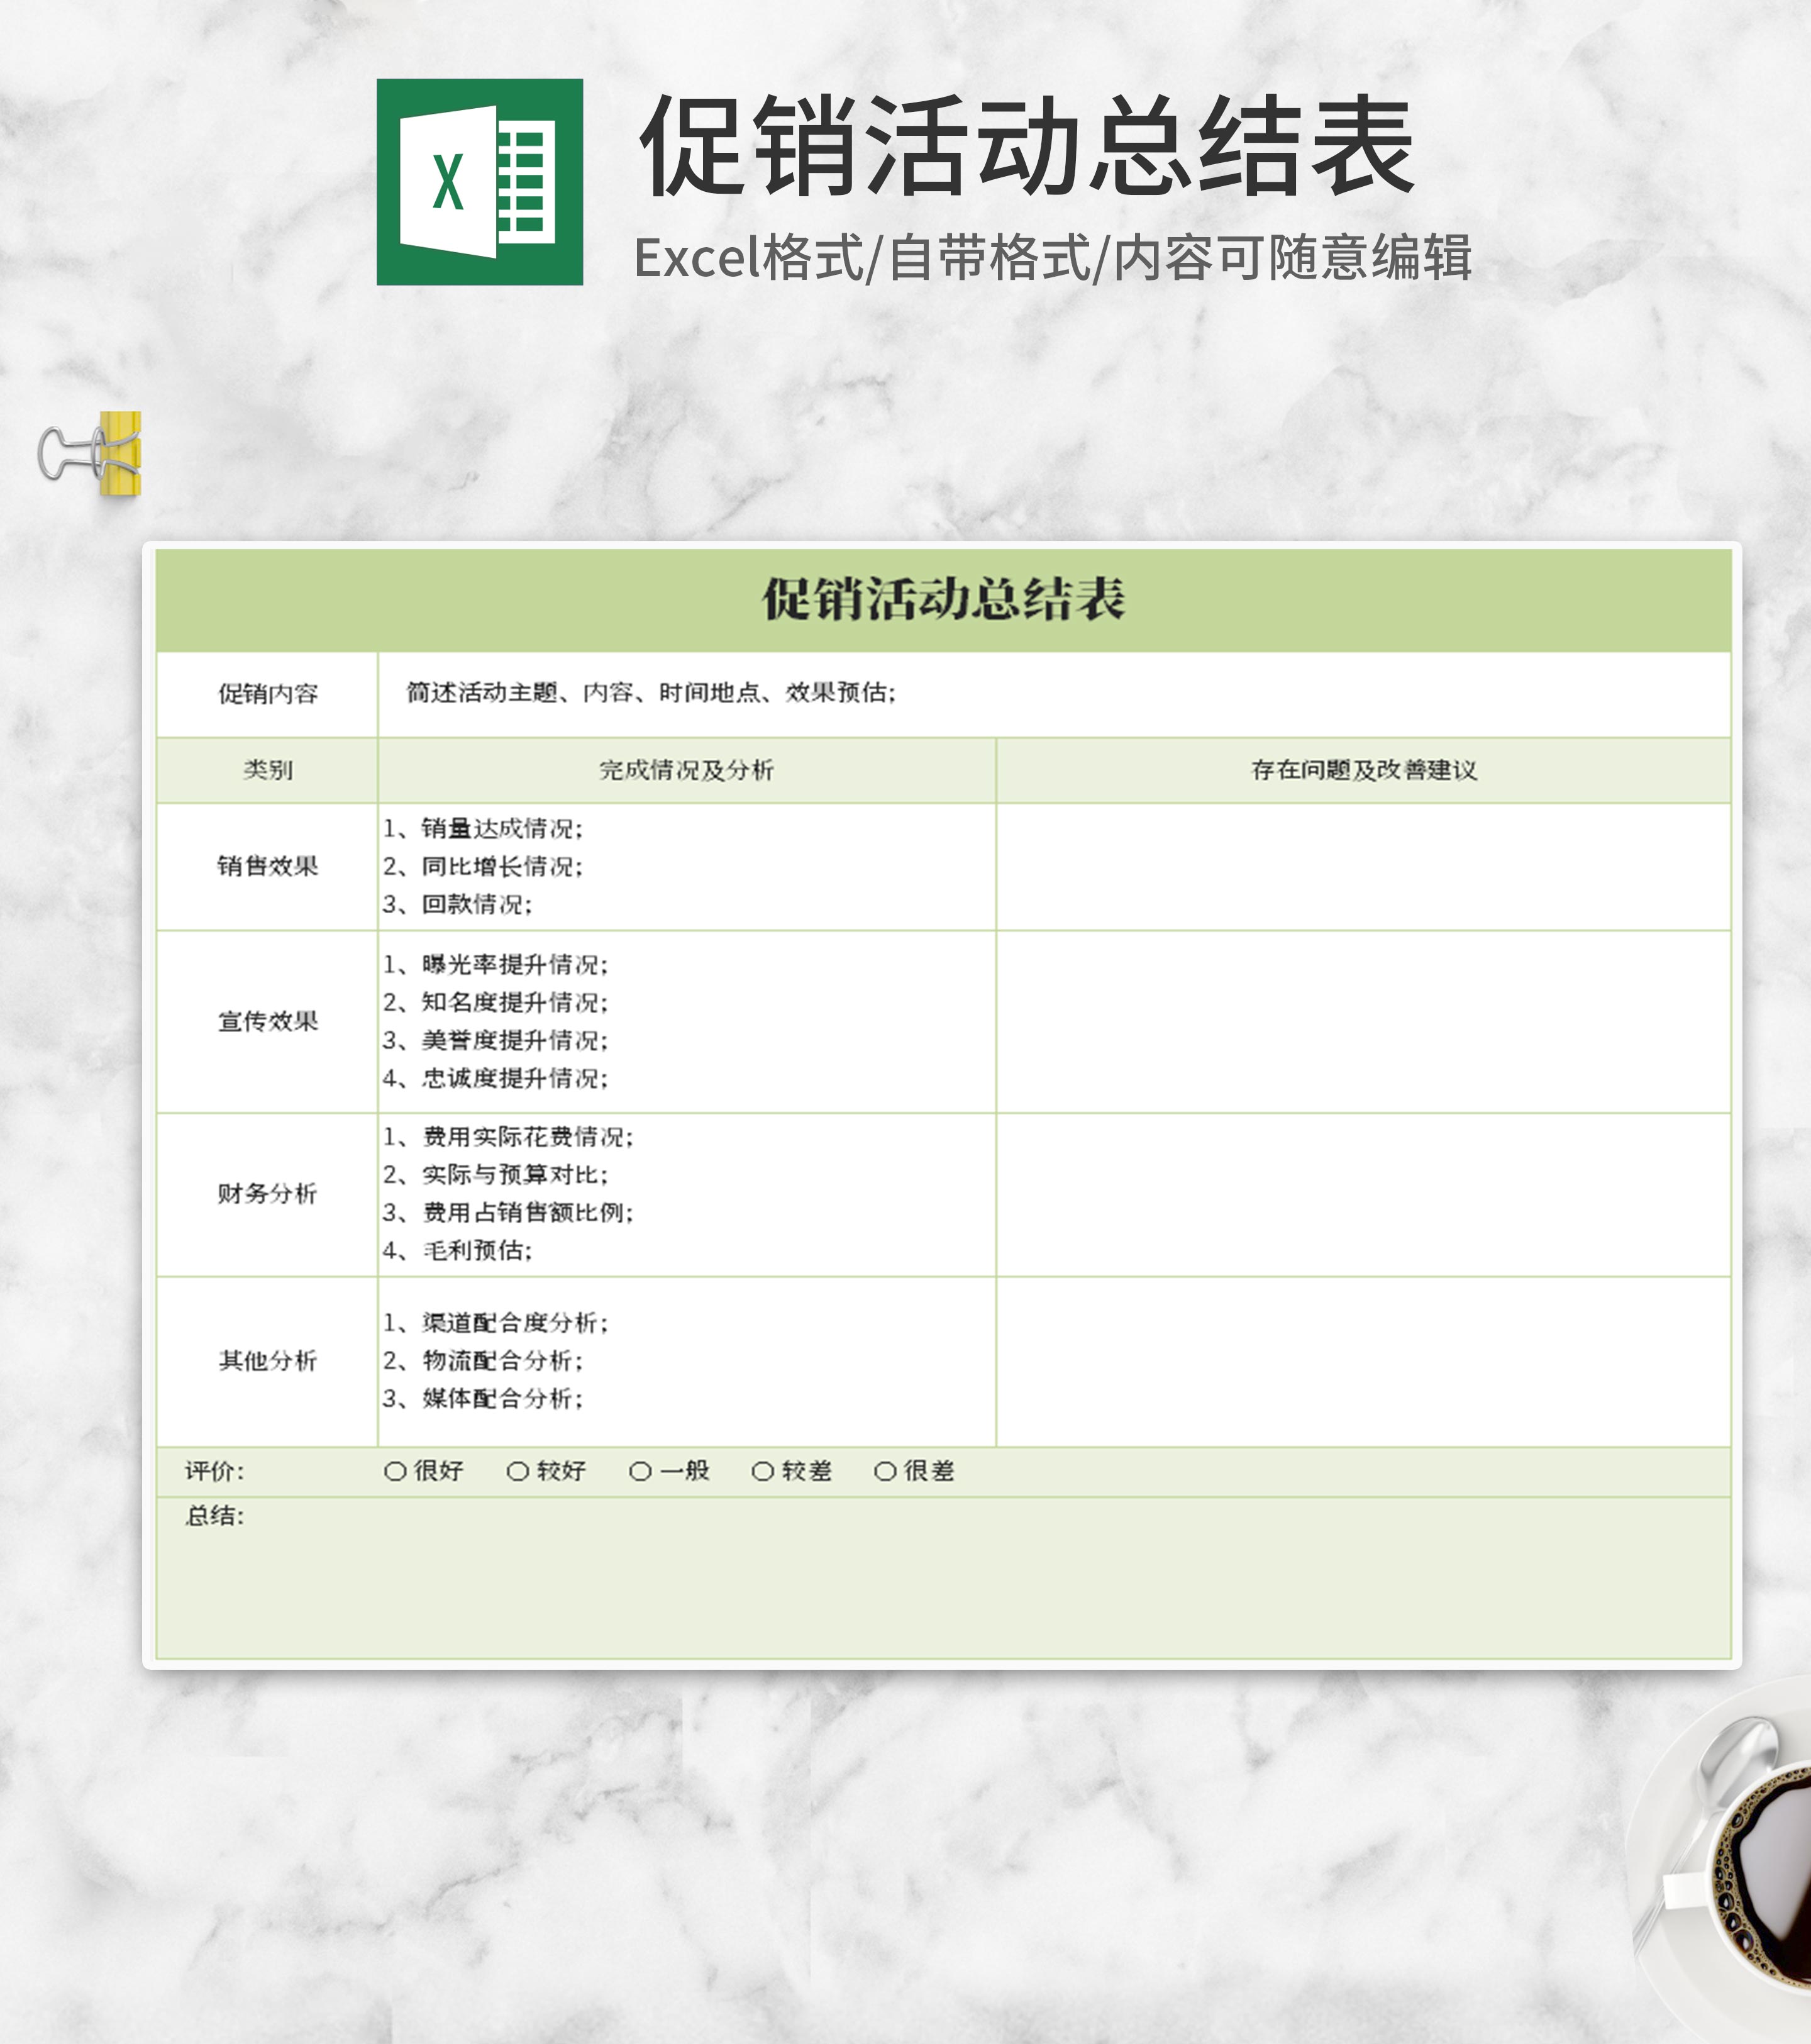The image size is (1811, 2044).
Task: Select the 宣传效果 category cell
Action: pyautogui.click(x=267, y=1021)
